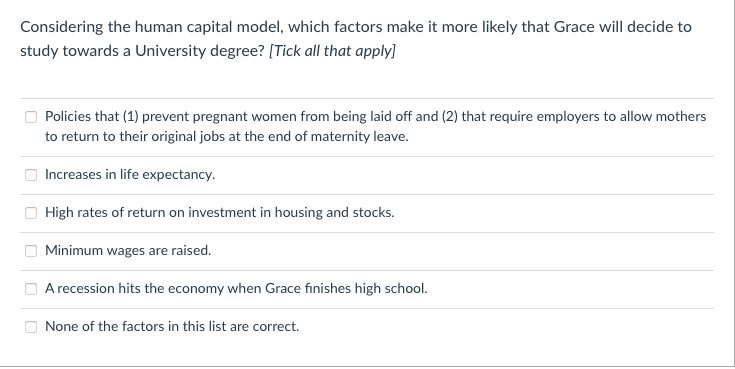Click the "to return to their original jobs" line
The height and width of the screenshot is (369, 735).
[x=227, y=136]
